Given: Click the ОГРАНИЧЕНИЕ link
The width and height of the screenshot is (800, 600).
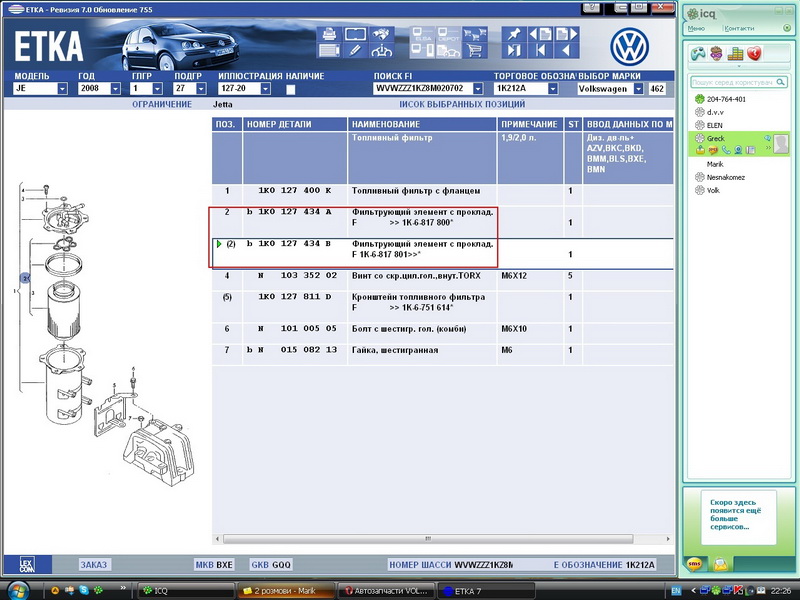Looking at the screenshot, I should 162,104.
